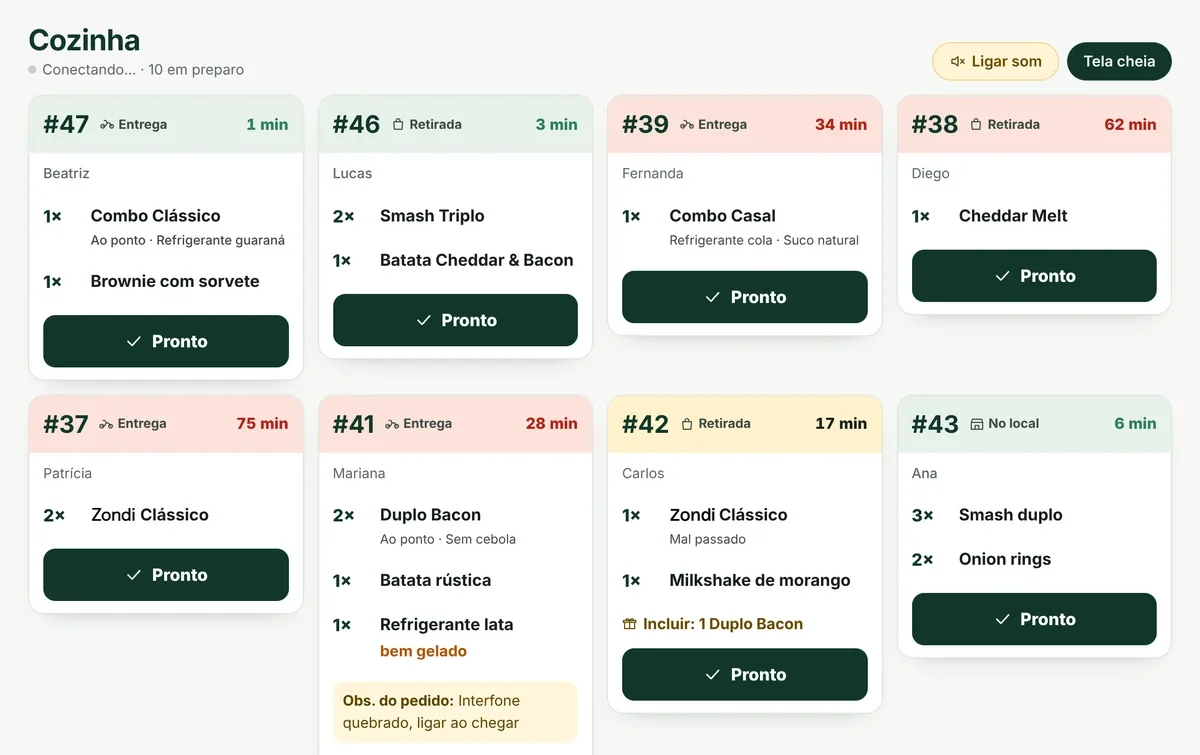
Task: Click the 'Obs. do pedido' note on order #41
Action: click(455, 712)
